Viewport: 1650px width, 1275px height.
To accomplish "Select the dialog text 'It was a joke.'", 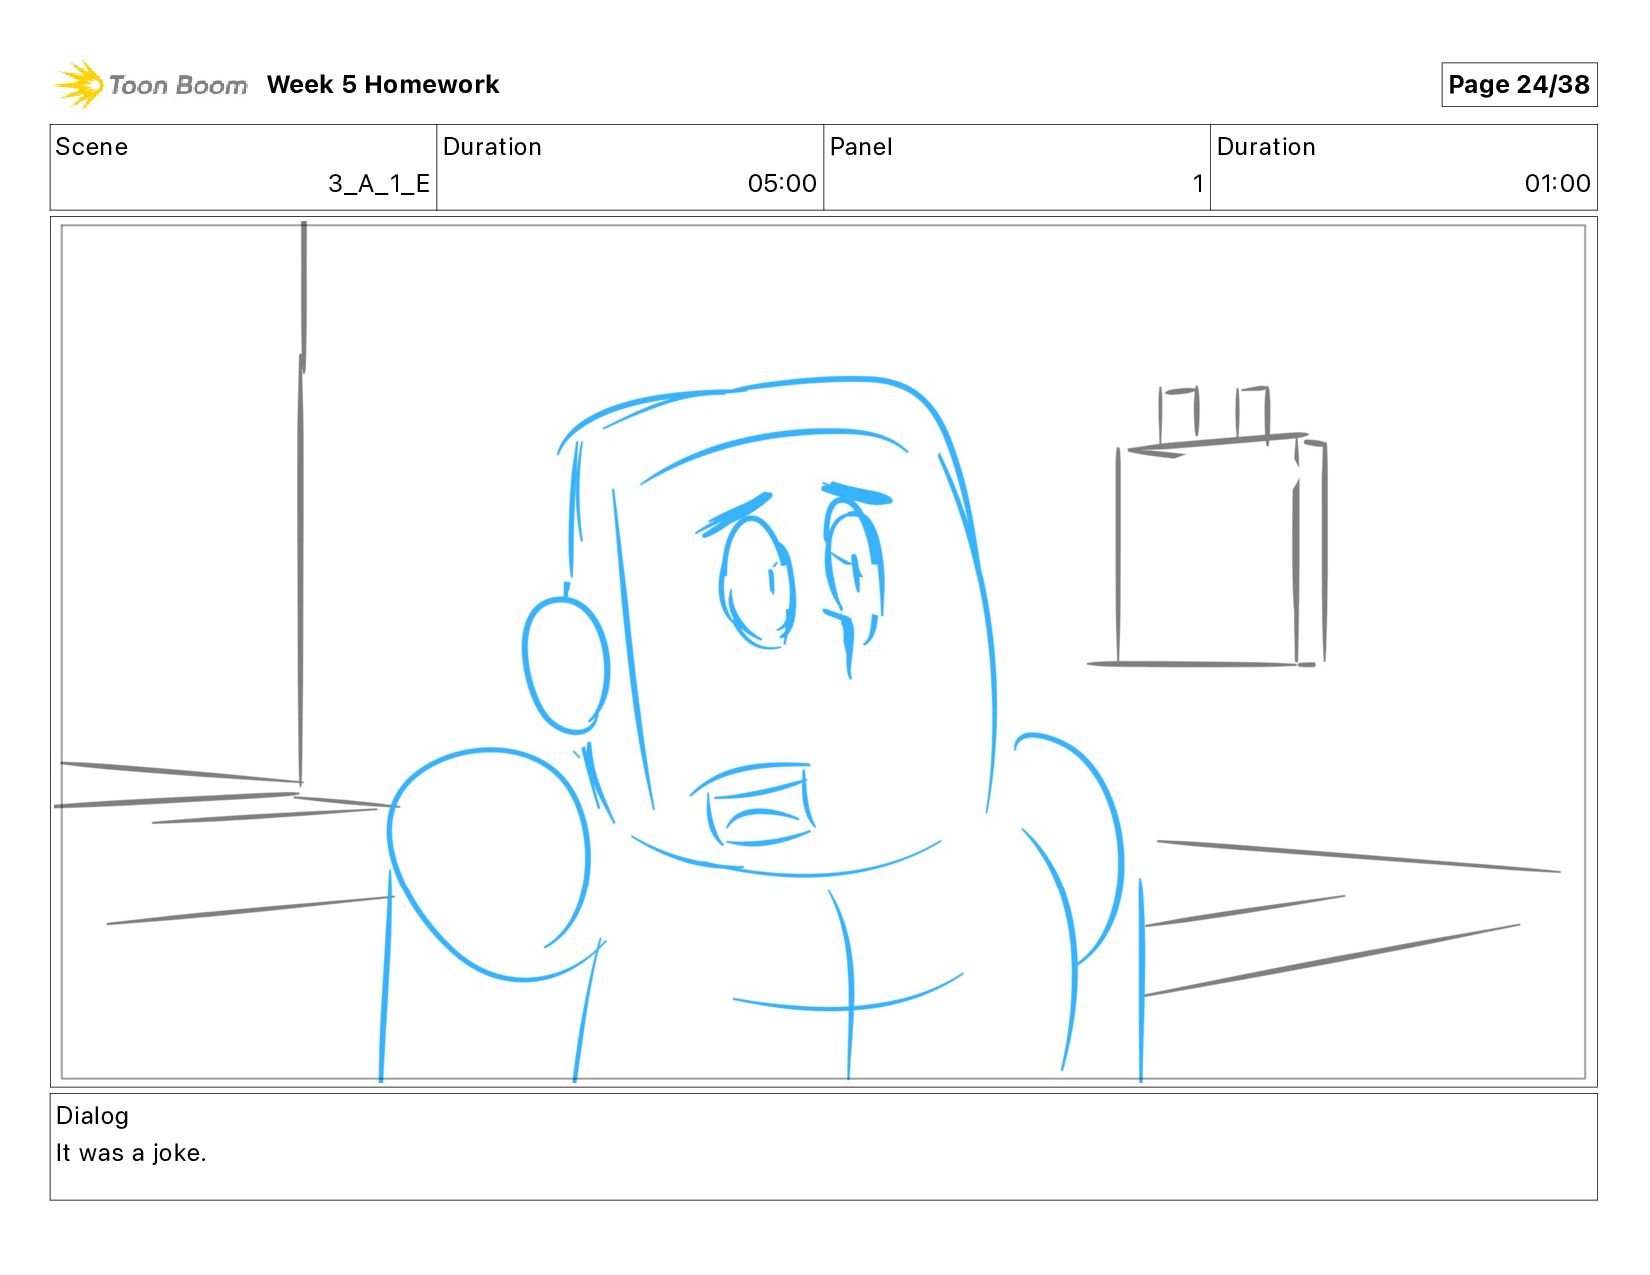I will pyautogui.click(x=131, y=1153).
